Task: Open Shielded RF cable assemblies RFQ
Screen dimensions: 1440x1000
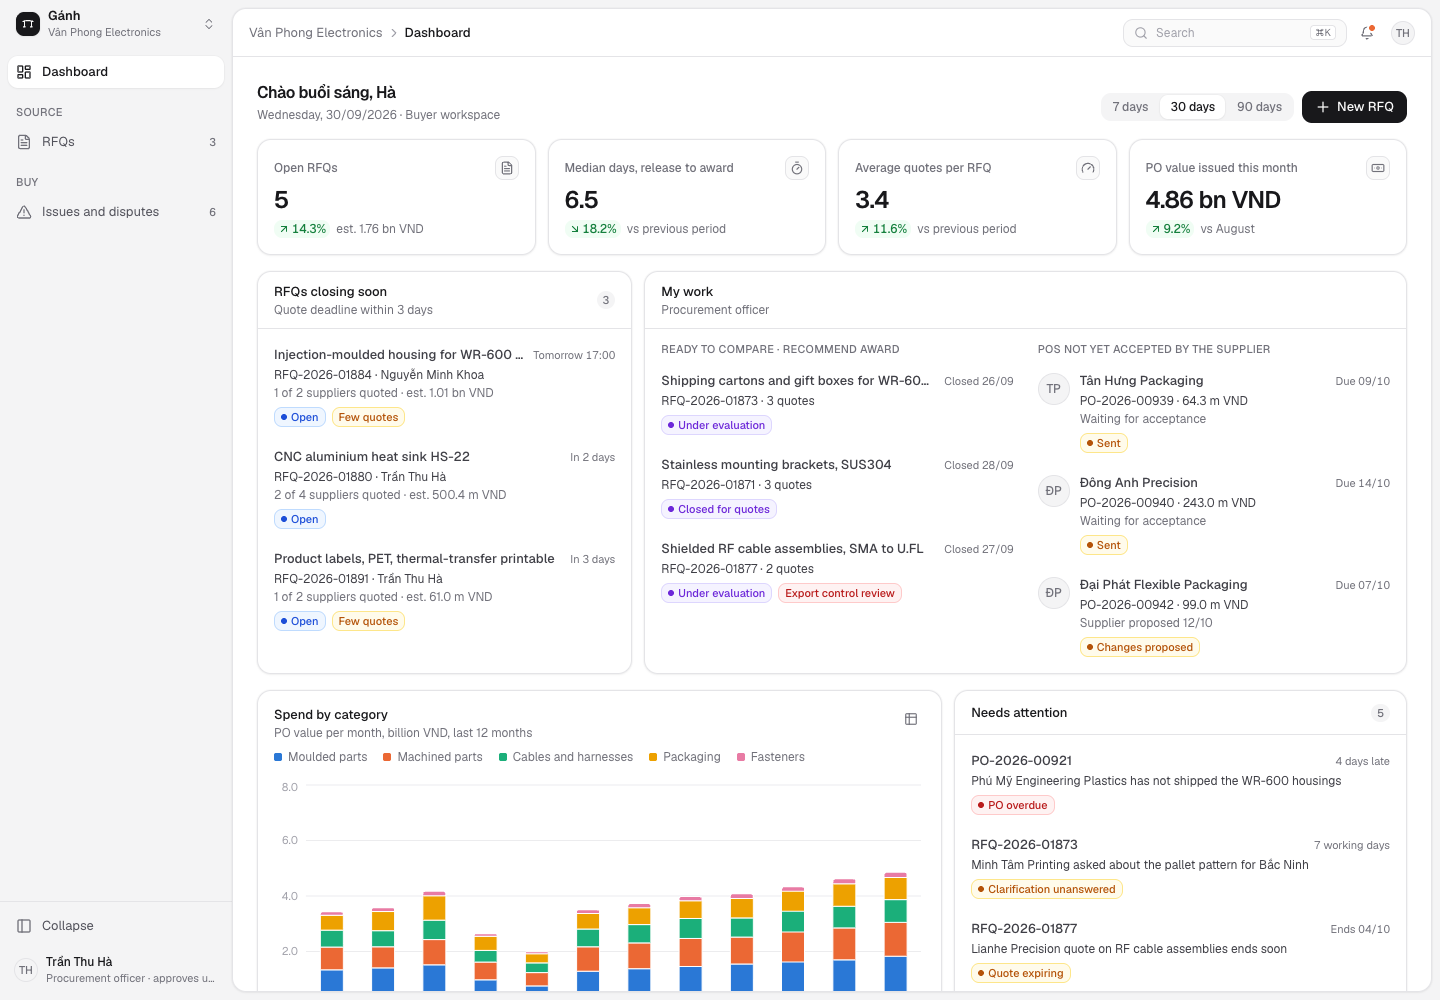Action: pos(837,571)
